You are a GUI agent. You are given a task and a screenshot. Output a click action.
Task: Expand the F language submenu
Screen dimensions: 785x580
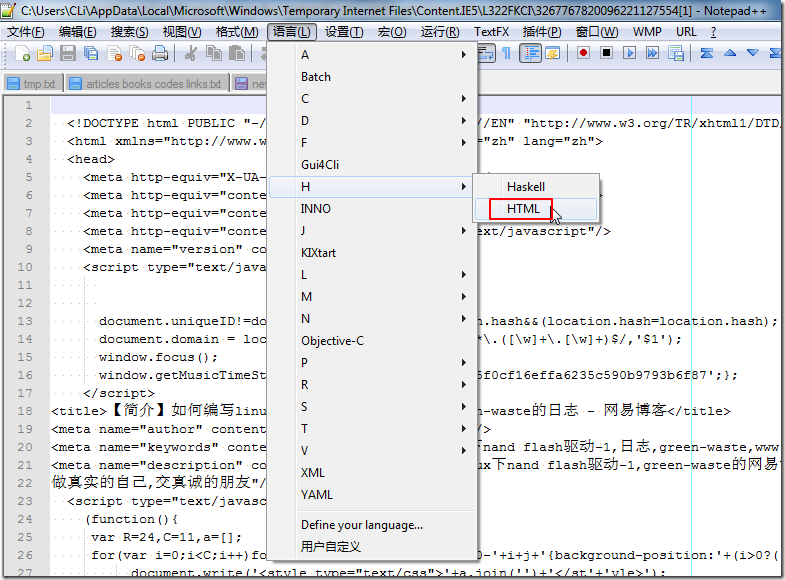371,143
